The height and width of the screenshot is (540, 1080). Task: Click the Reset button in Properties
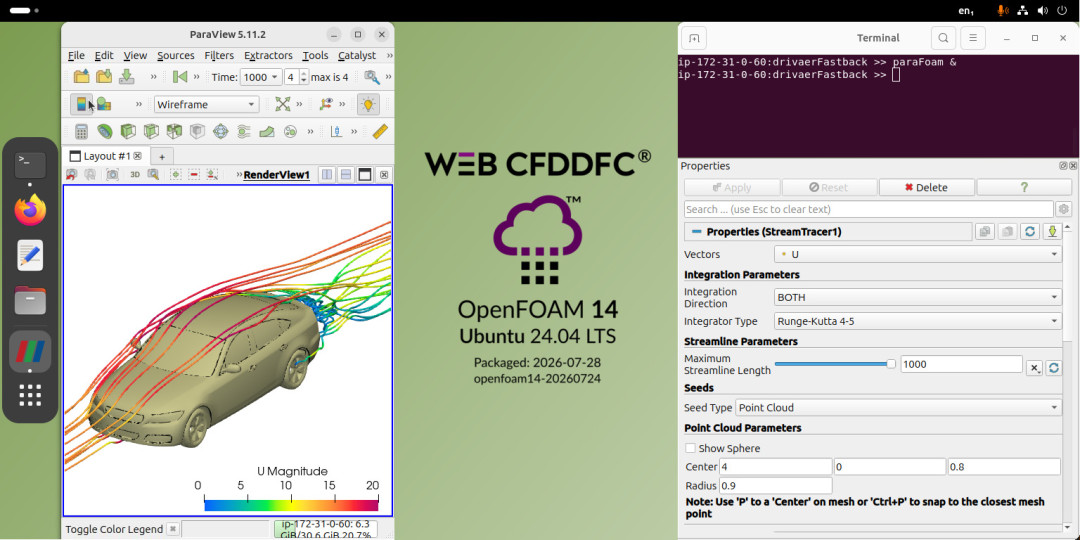click(x=829, y=187)
